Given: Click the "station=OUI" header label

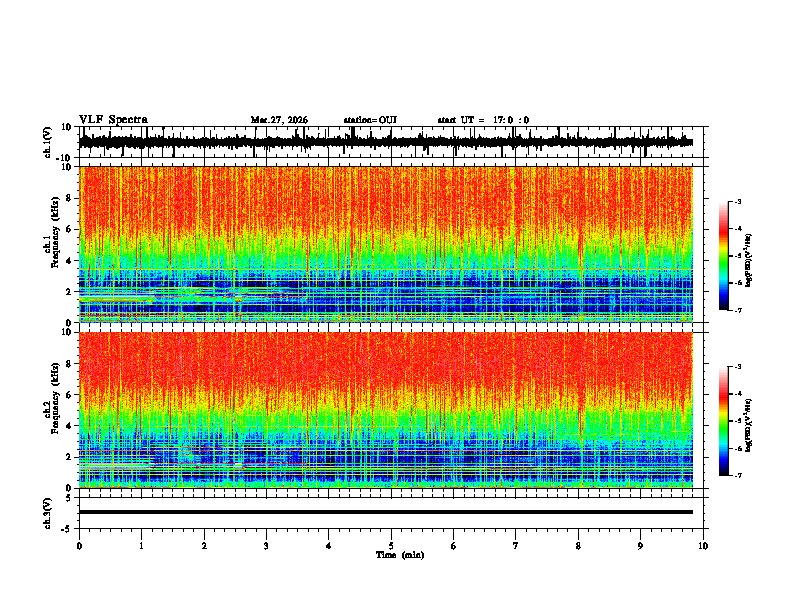Looking at the screenshot, I should point(370,120).
